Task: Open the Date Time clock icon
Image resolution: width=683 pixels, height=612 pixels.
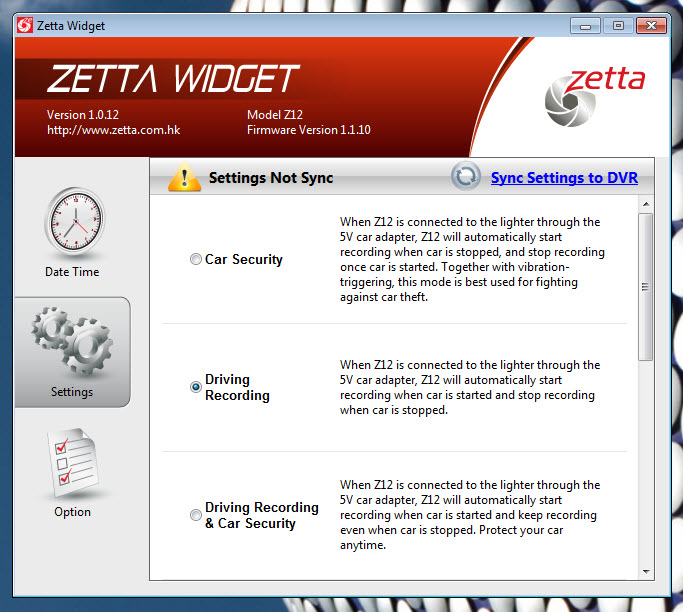Action: [x=75, y=221]
